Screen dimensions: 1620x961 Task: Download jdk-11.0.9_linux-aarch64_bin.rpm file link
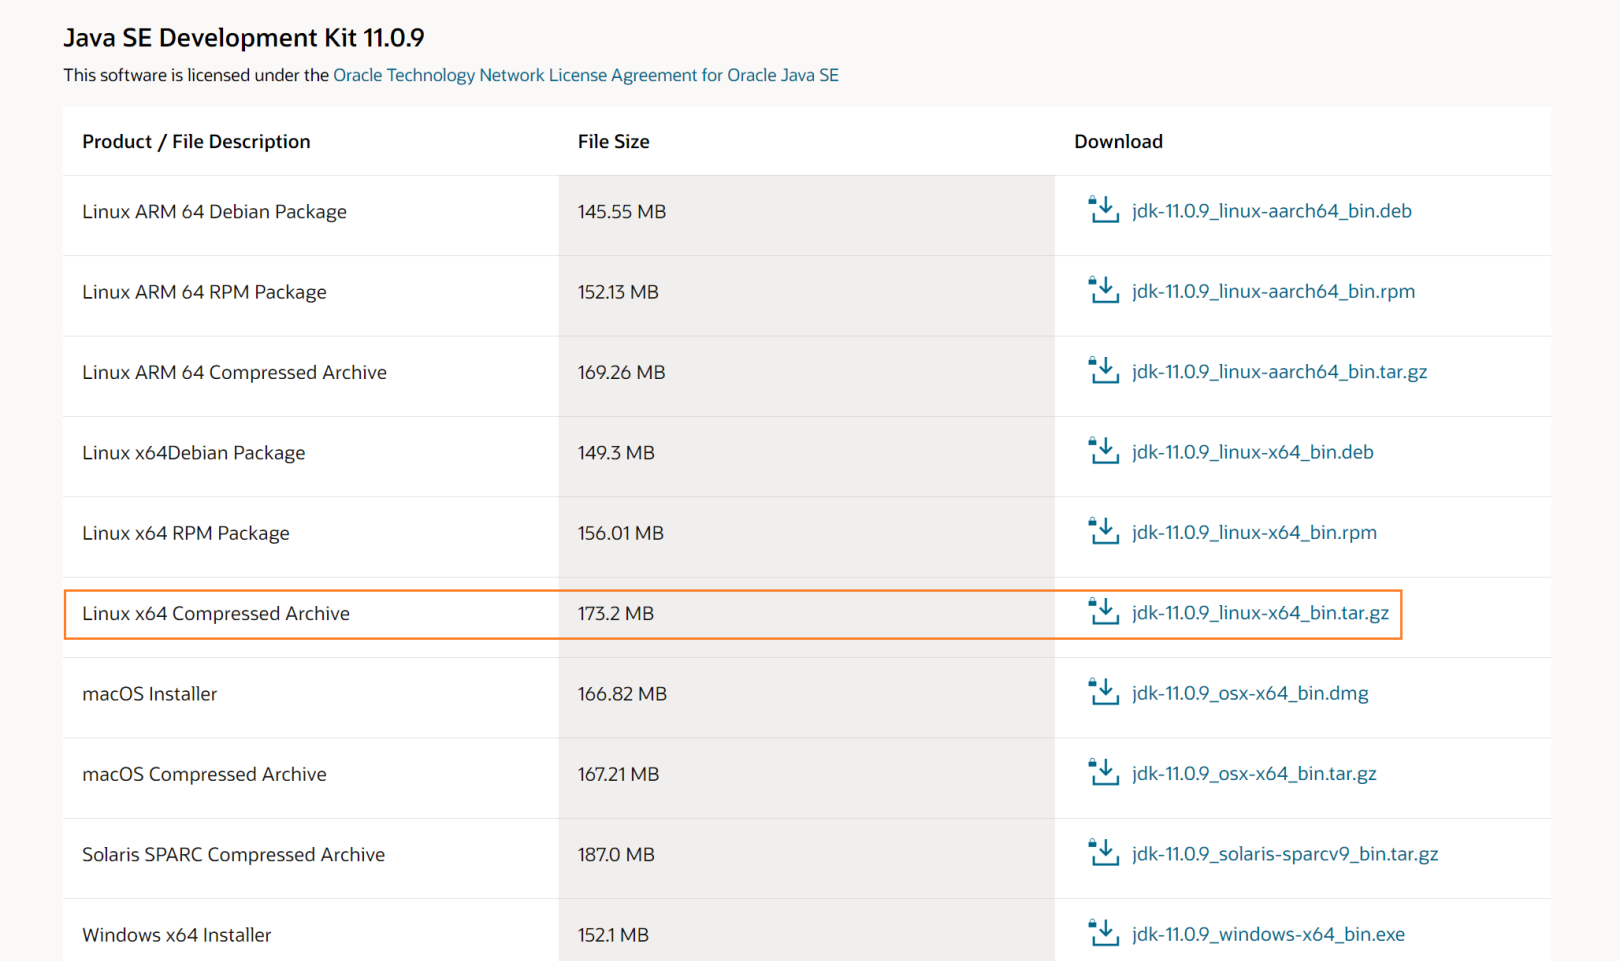point(1273,291)
